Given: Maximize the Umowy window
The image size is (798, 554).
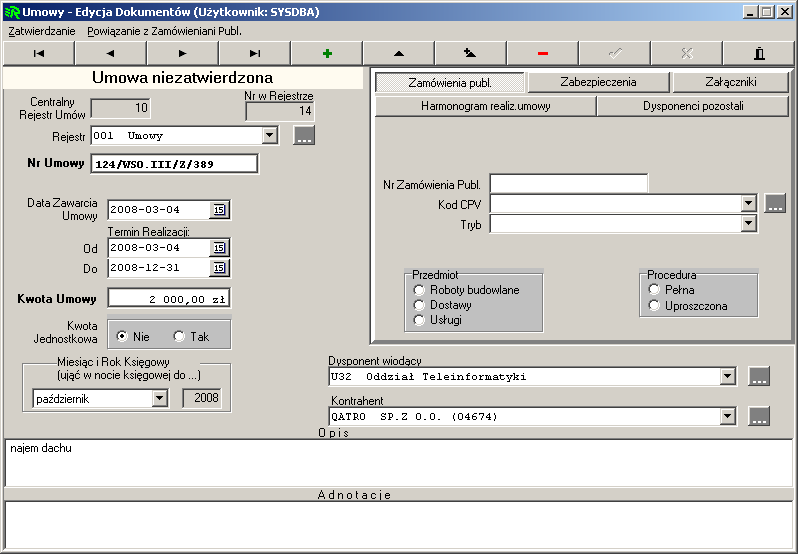Looking at the screenshot, I should coord(766,12).
